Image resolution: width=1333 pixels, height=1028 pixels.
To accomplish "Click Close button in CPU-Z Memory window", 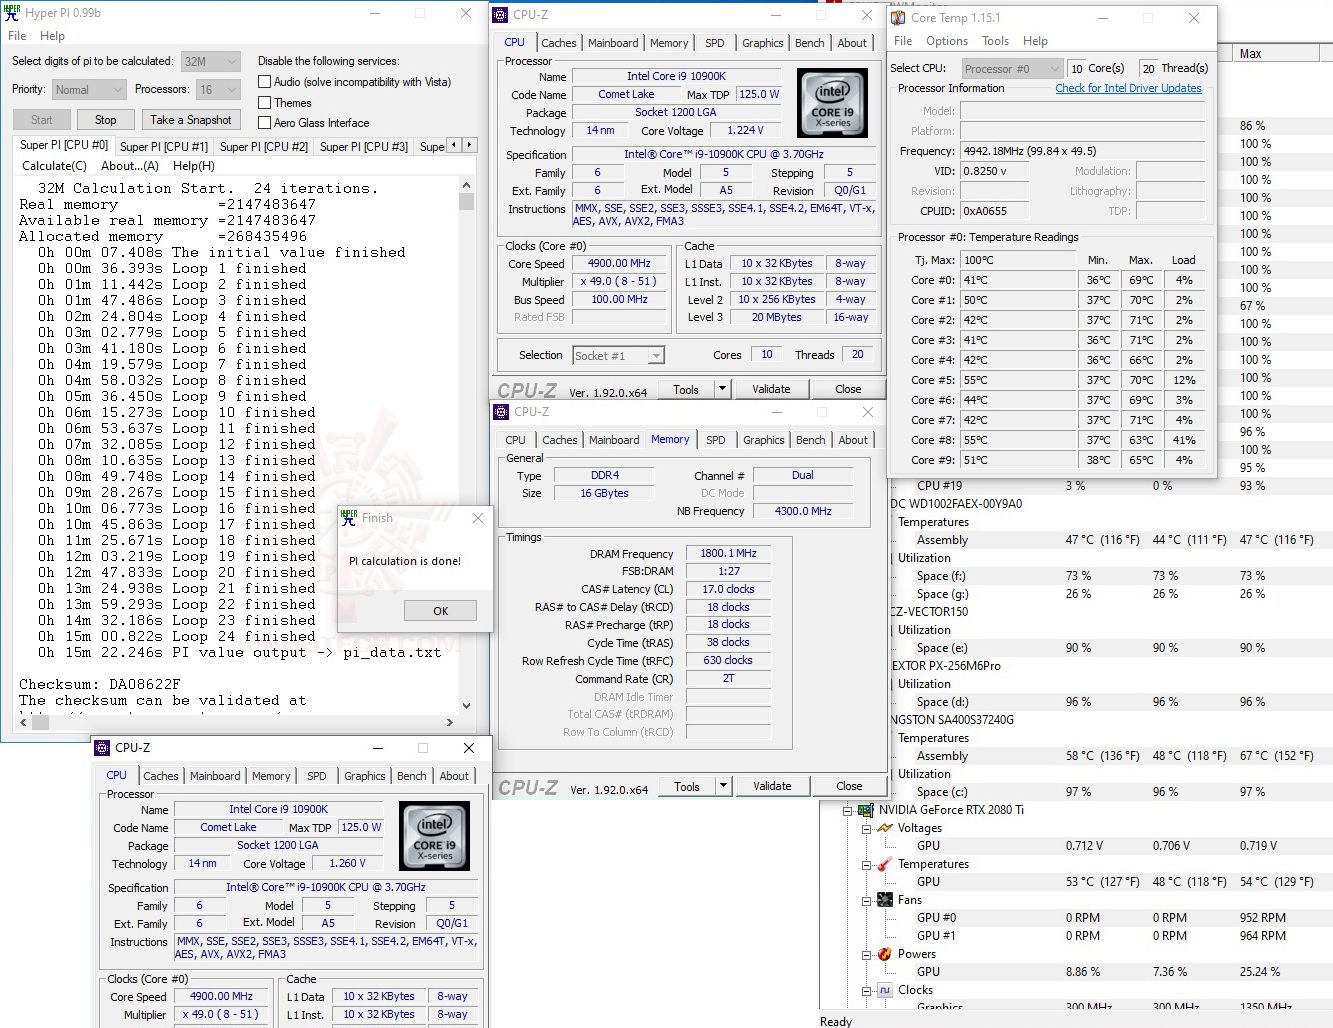I will 849,786.
